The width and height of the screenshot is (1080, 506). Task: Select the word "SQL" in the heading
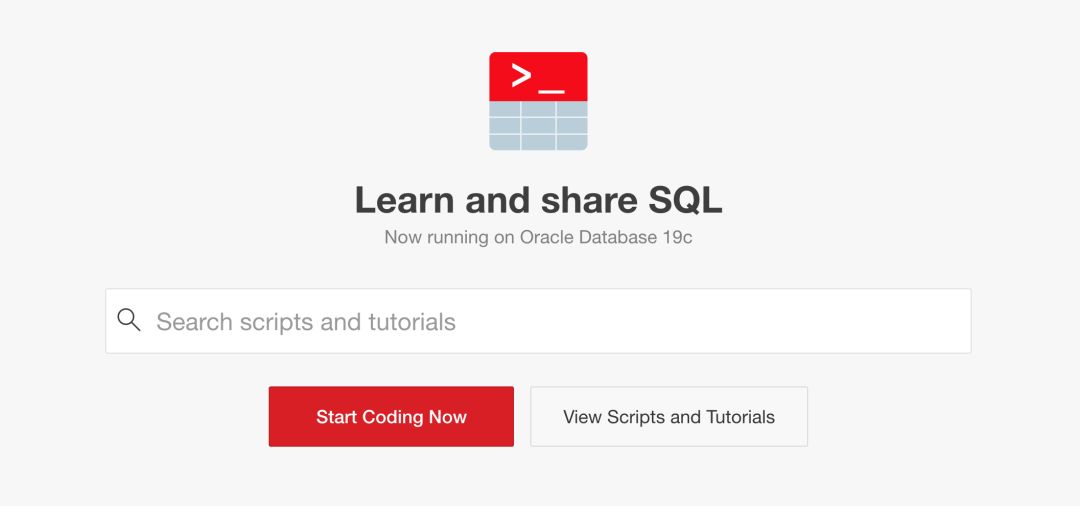pyautogui.click(x=685, y=200)
